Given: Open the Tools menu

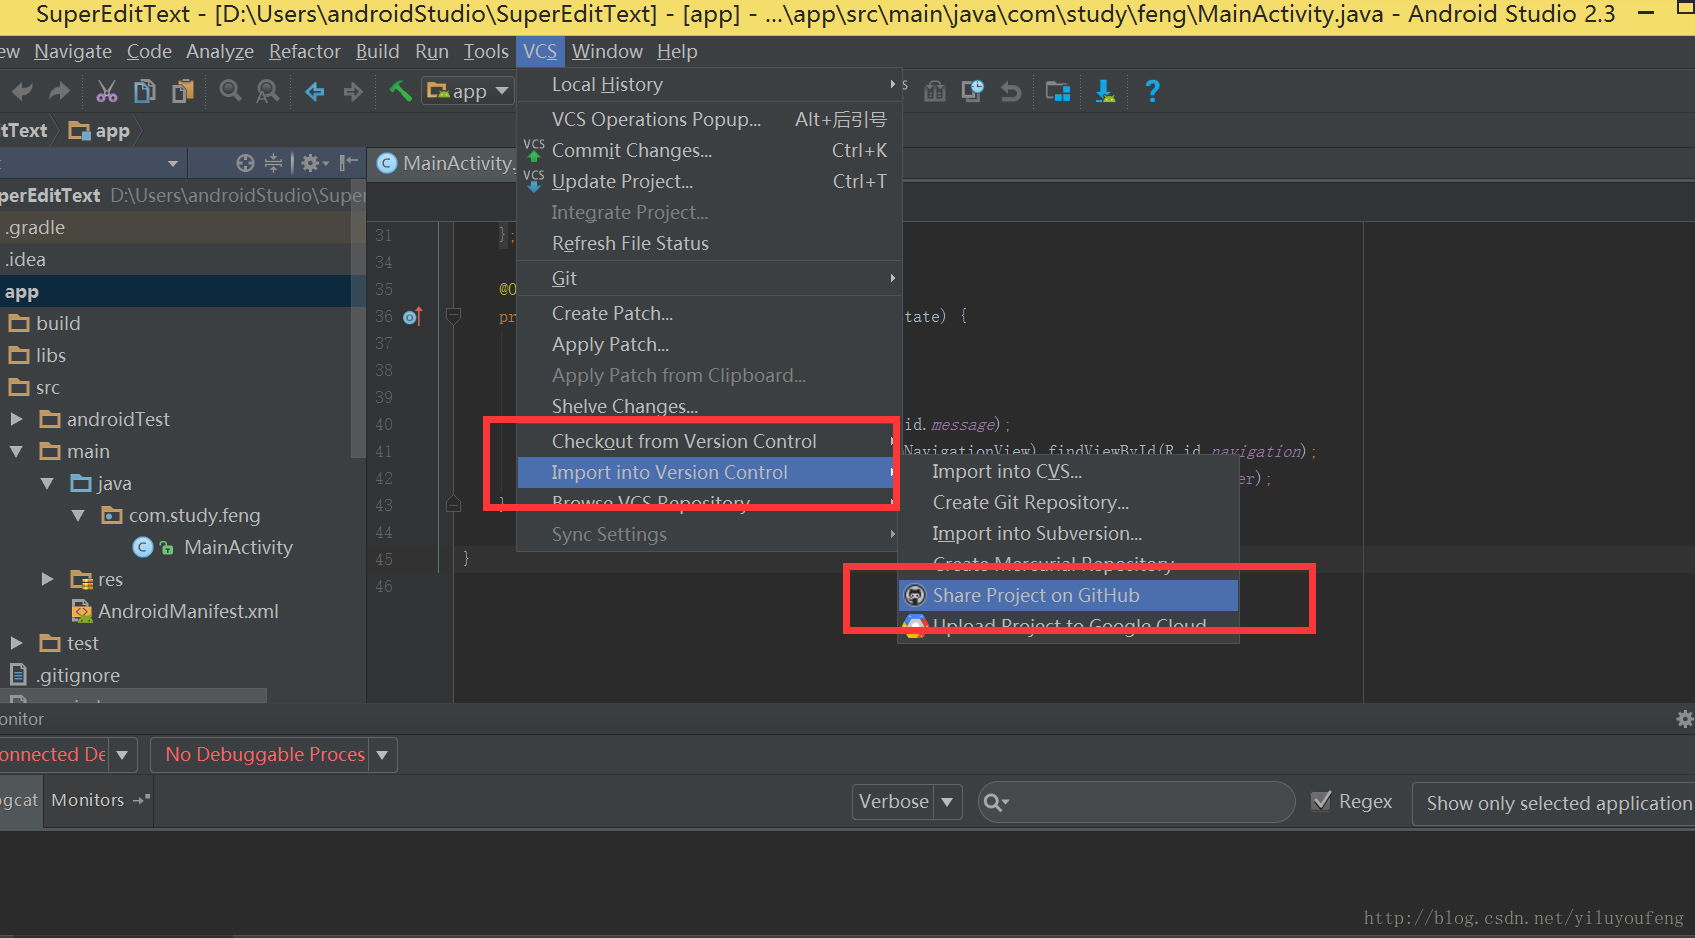Looking at the screenshot, I should [x=486, y=51].
